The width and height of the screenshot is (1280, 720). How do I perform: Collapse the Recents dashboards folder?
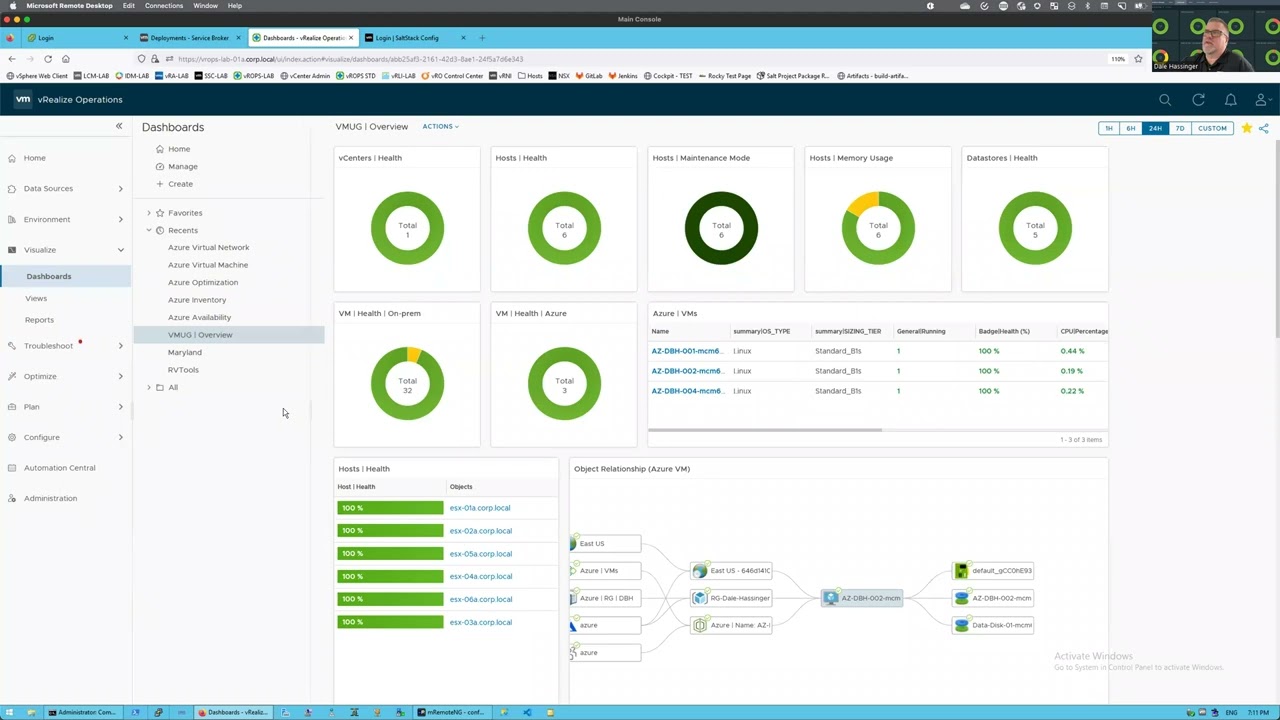click(149, 230)
